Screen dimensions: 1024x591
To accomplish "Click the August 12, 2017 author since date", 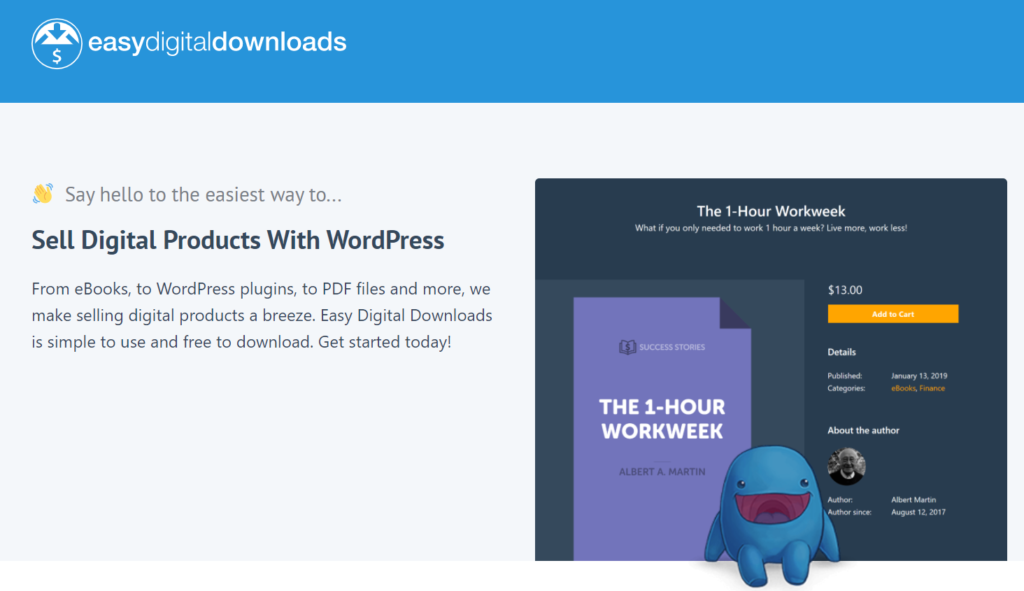I will click(x=918, y=512).
